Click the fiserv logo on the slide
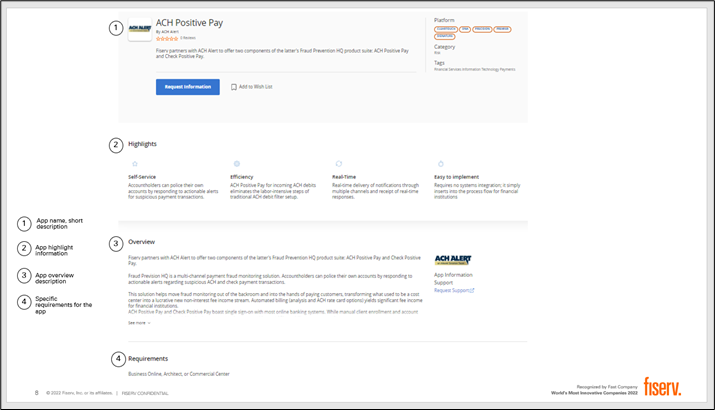 click(x=662, y=387)
